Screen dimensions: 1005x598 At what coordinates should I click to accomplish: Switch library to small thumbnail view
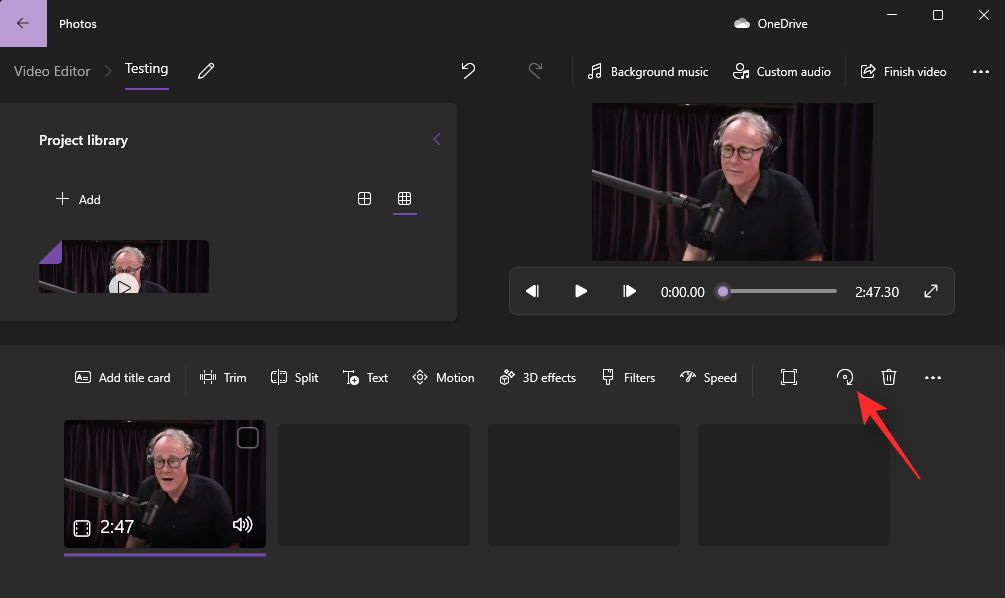[404, 199]
